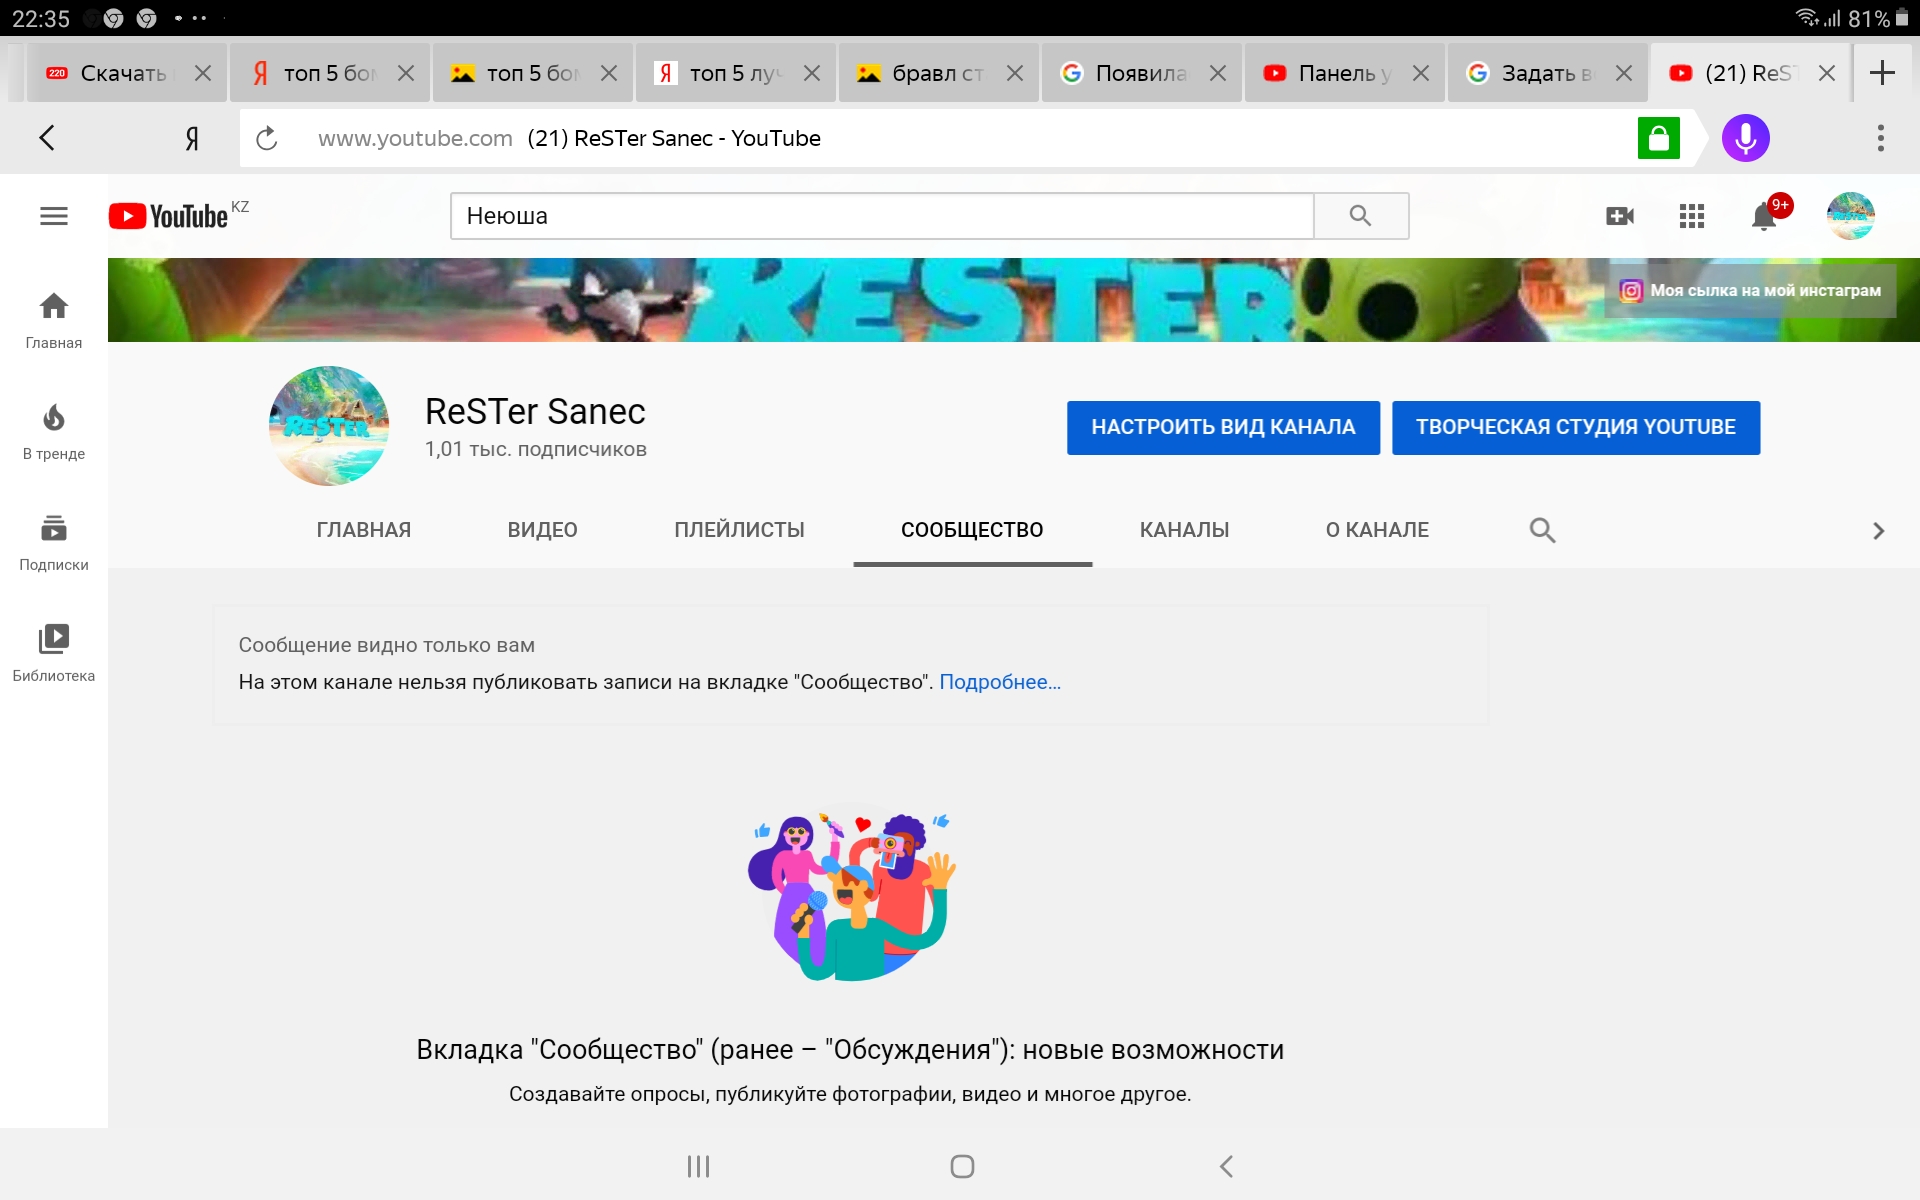Click the search magnifier icon in channel

point(1543,529)
